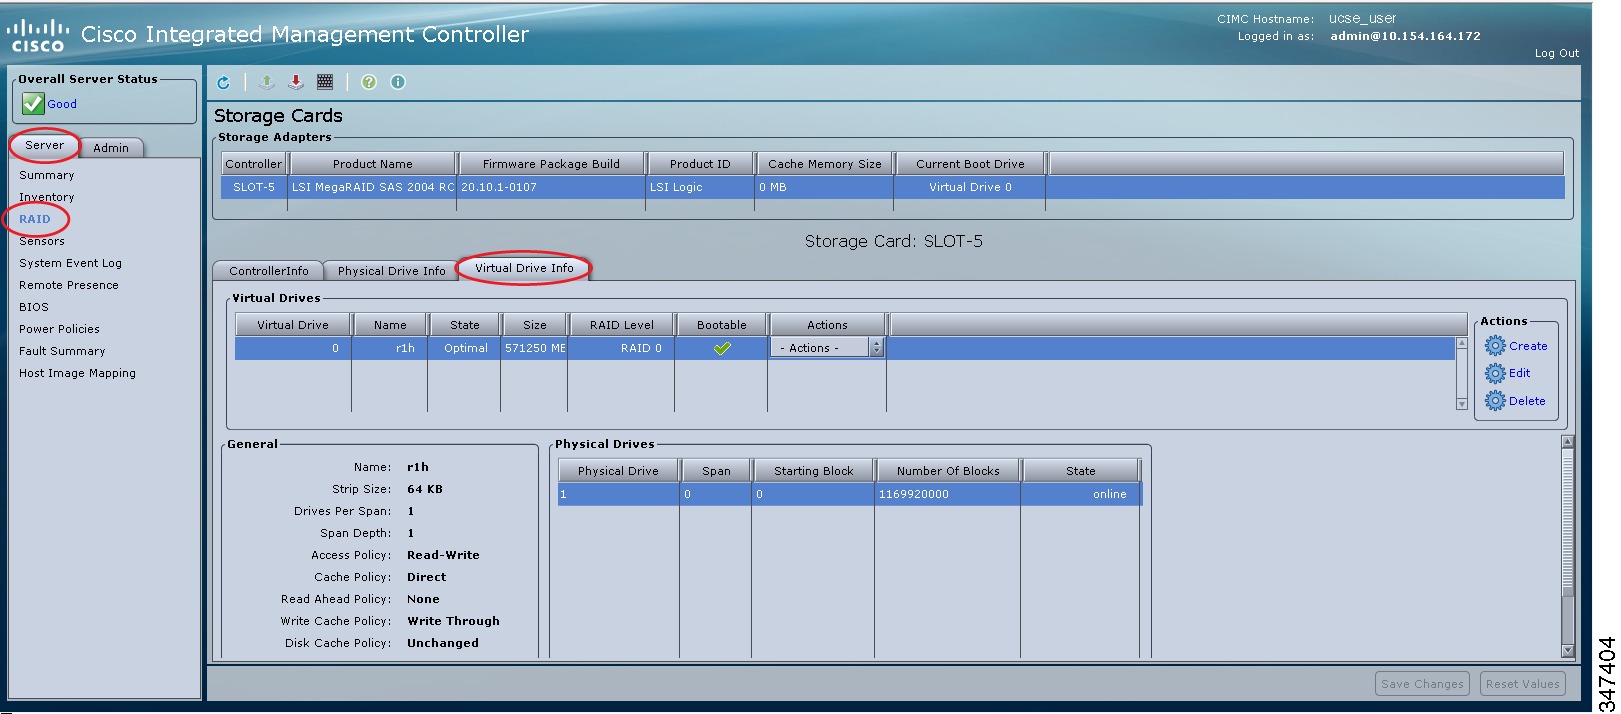The height and width of the screenshot is (714, 1621).
Task: Open Summary in the Server menu
Action: tap(47, 175)
